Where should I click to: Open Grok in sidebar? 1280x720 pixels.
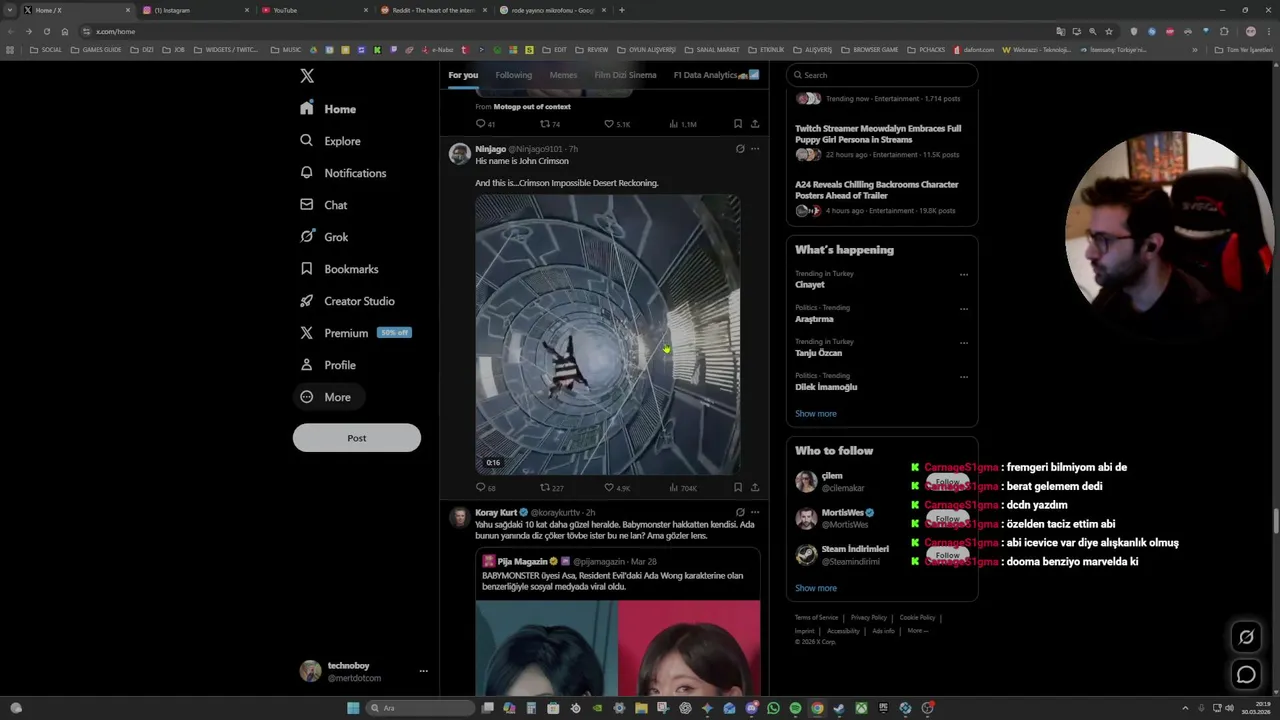tap(324, 237)
